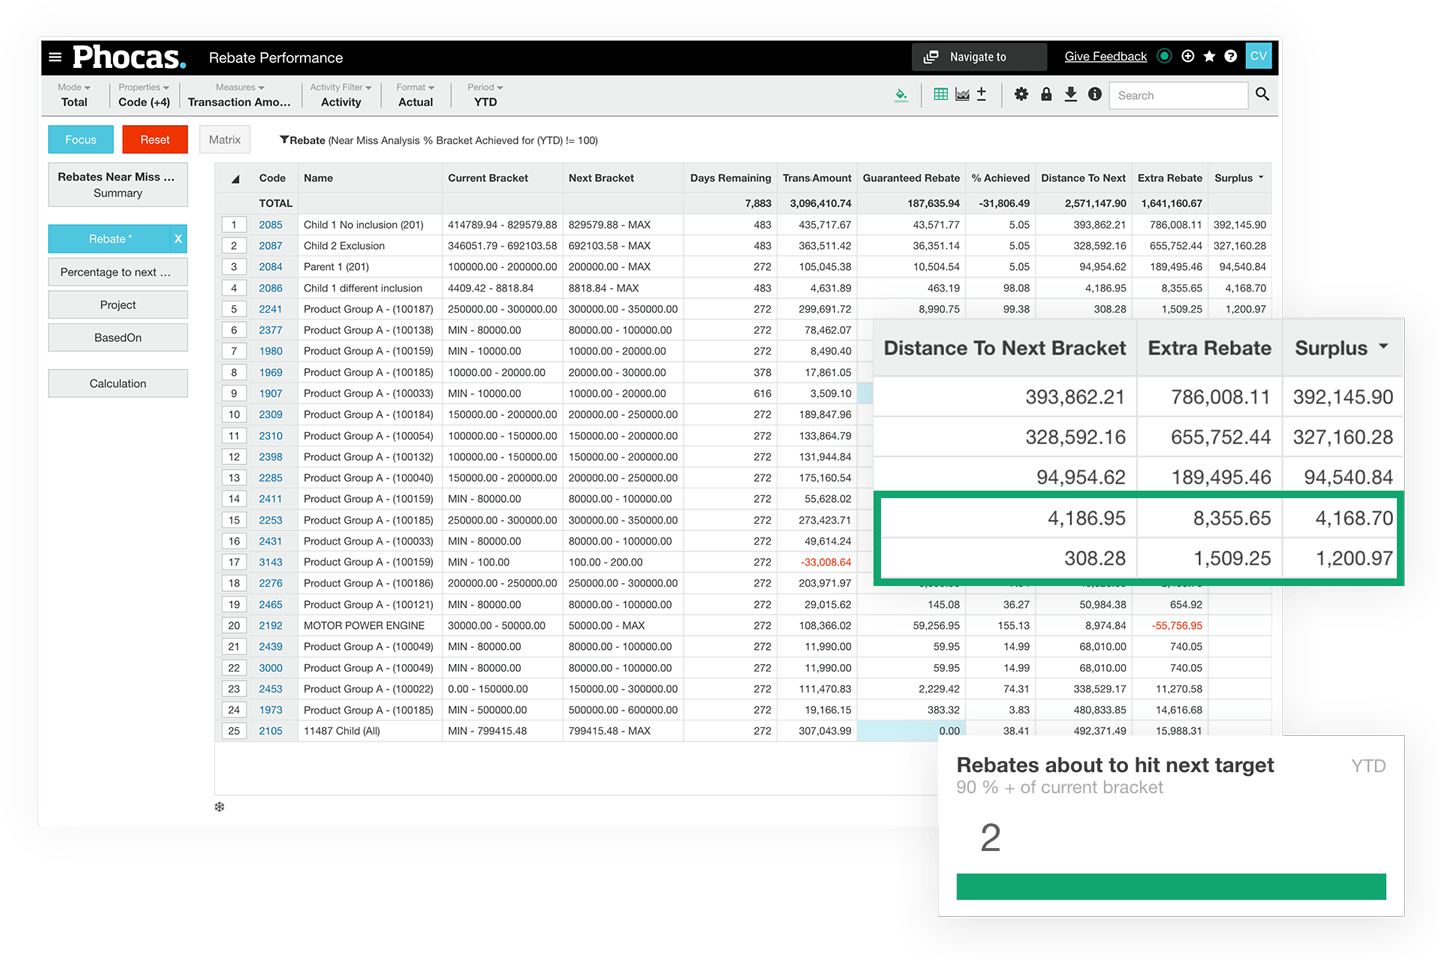Open the Period YTD dropdown
This screenshot has width=1440, height=961.
coord(484,94)
